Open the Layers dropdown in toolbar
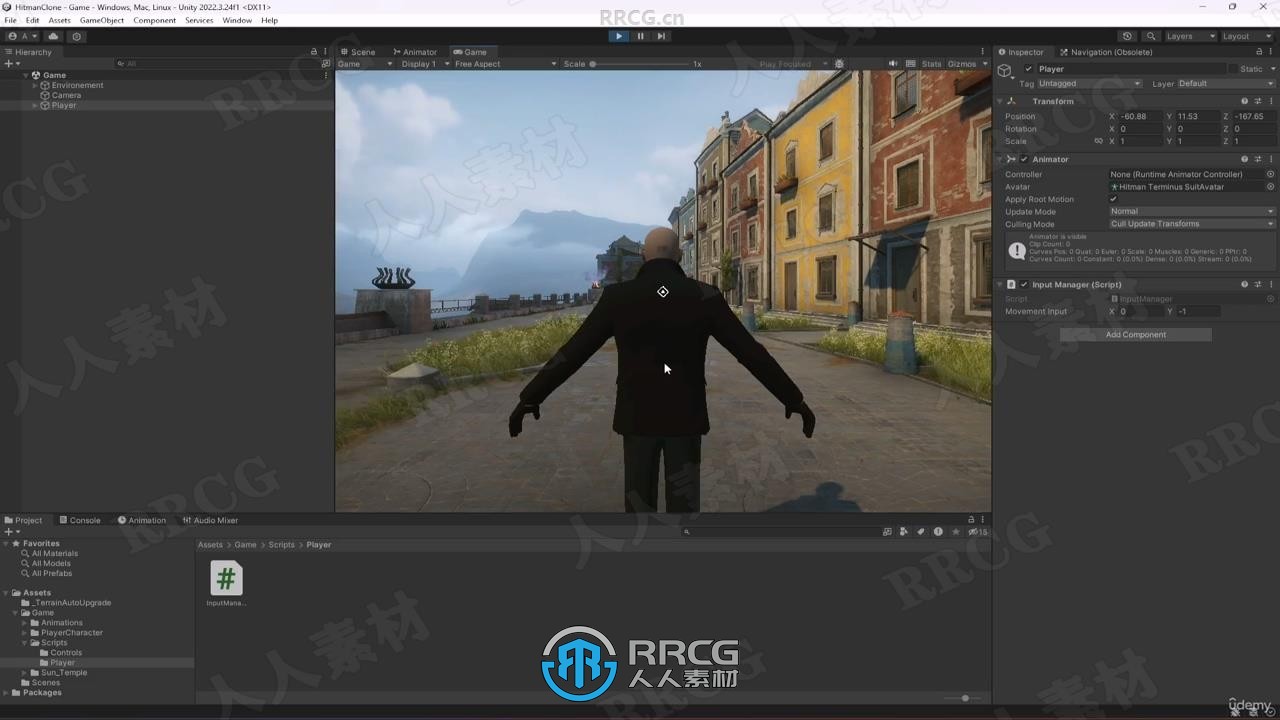1280x720 pixels. (x=1190, y=36)
